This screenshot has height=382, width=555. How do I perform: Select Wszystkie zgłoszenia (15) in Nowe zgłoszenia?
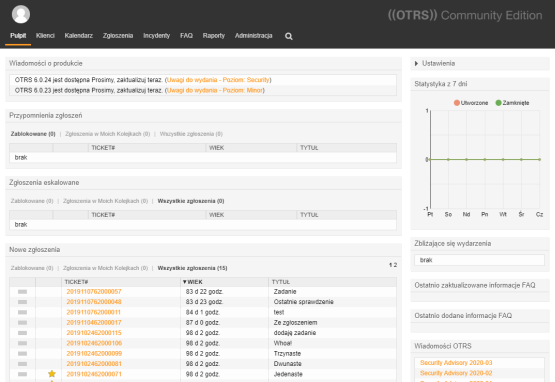click(192, 268)
